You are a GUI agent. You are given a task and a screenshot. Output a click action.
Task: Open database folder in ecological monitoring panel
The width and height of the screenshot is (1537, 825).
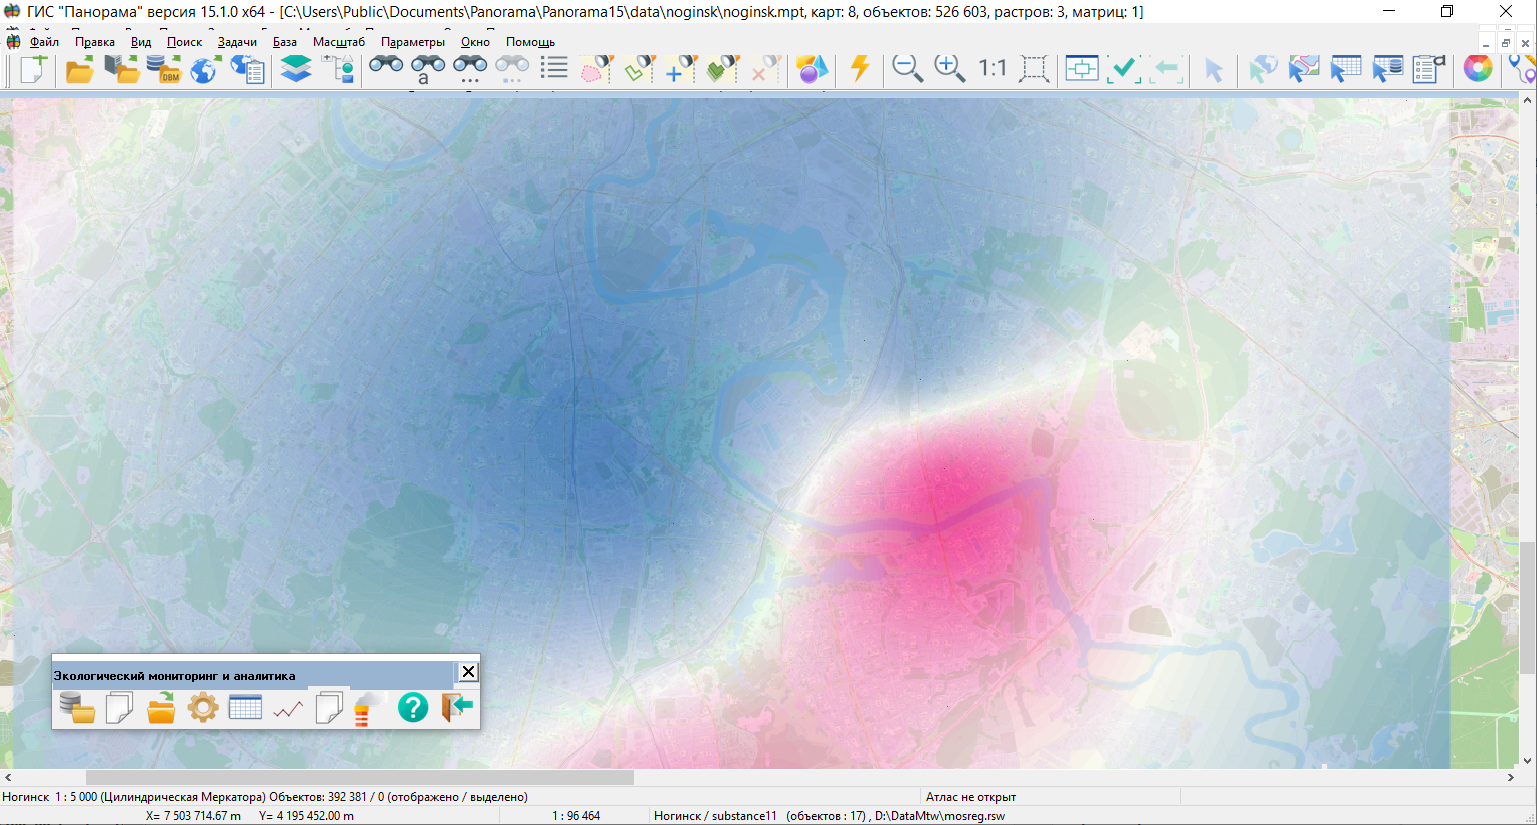coord(77,707)
